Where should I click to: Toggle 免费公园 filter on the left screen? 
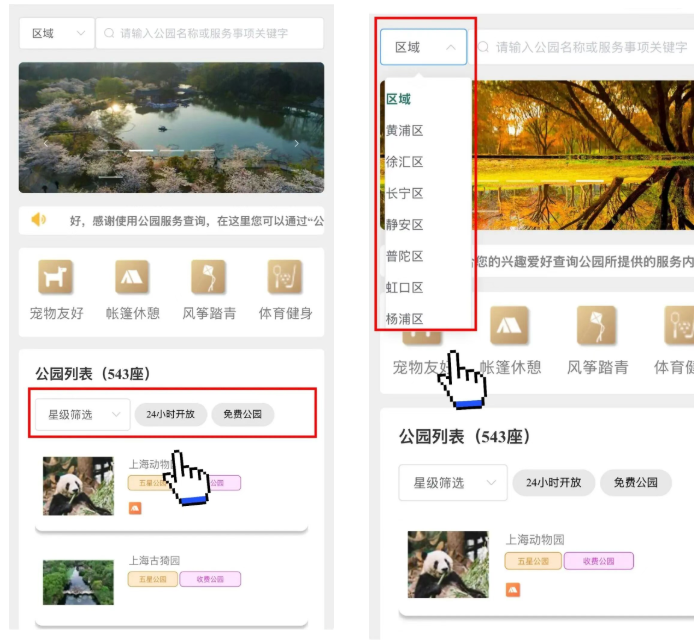(243, 415)
